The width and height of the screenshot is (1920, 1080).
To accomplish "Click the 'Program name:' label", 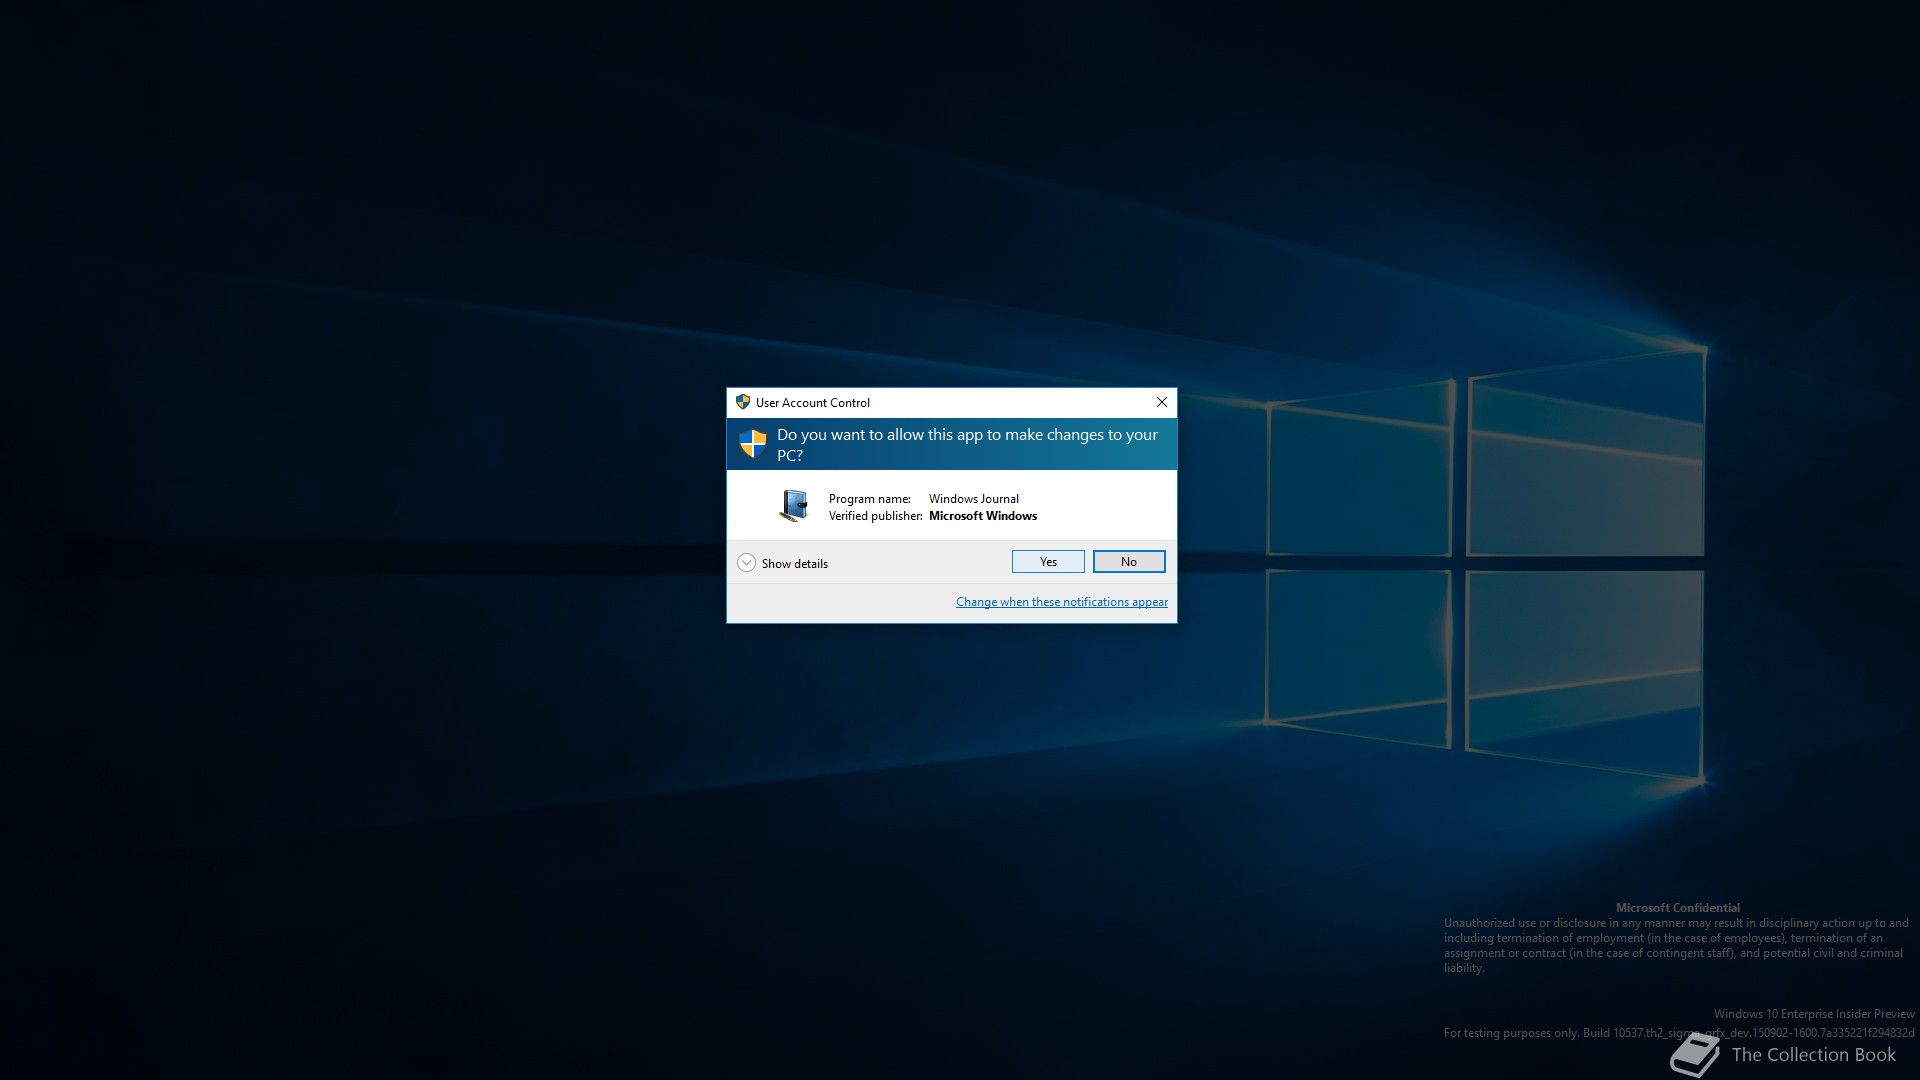I will pos(870,499).
